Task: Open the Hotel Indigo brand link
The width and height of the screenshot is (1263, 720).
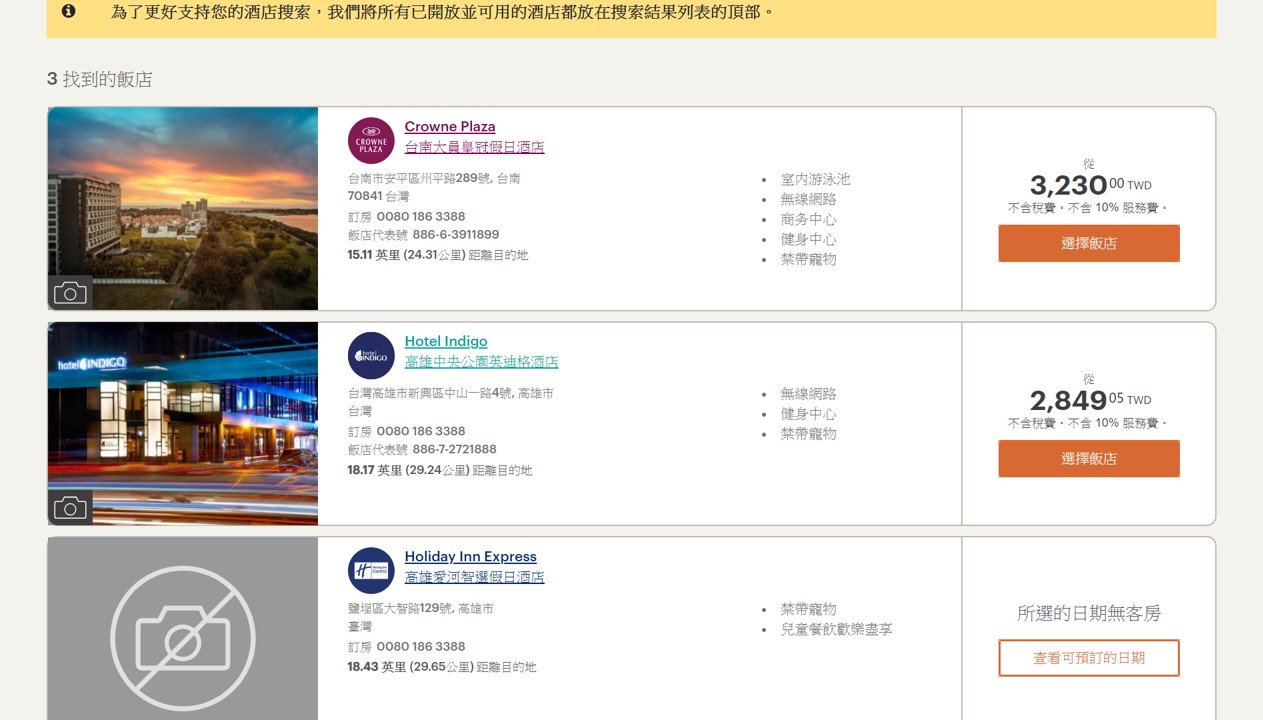Action: (446, 342)
